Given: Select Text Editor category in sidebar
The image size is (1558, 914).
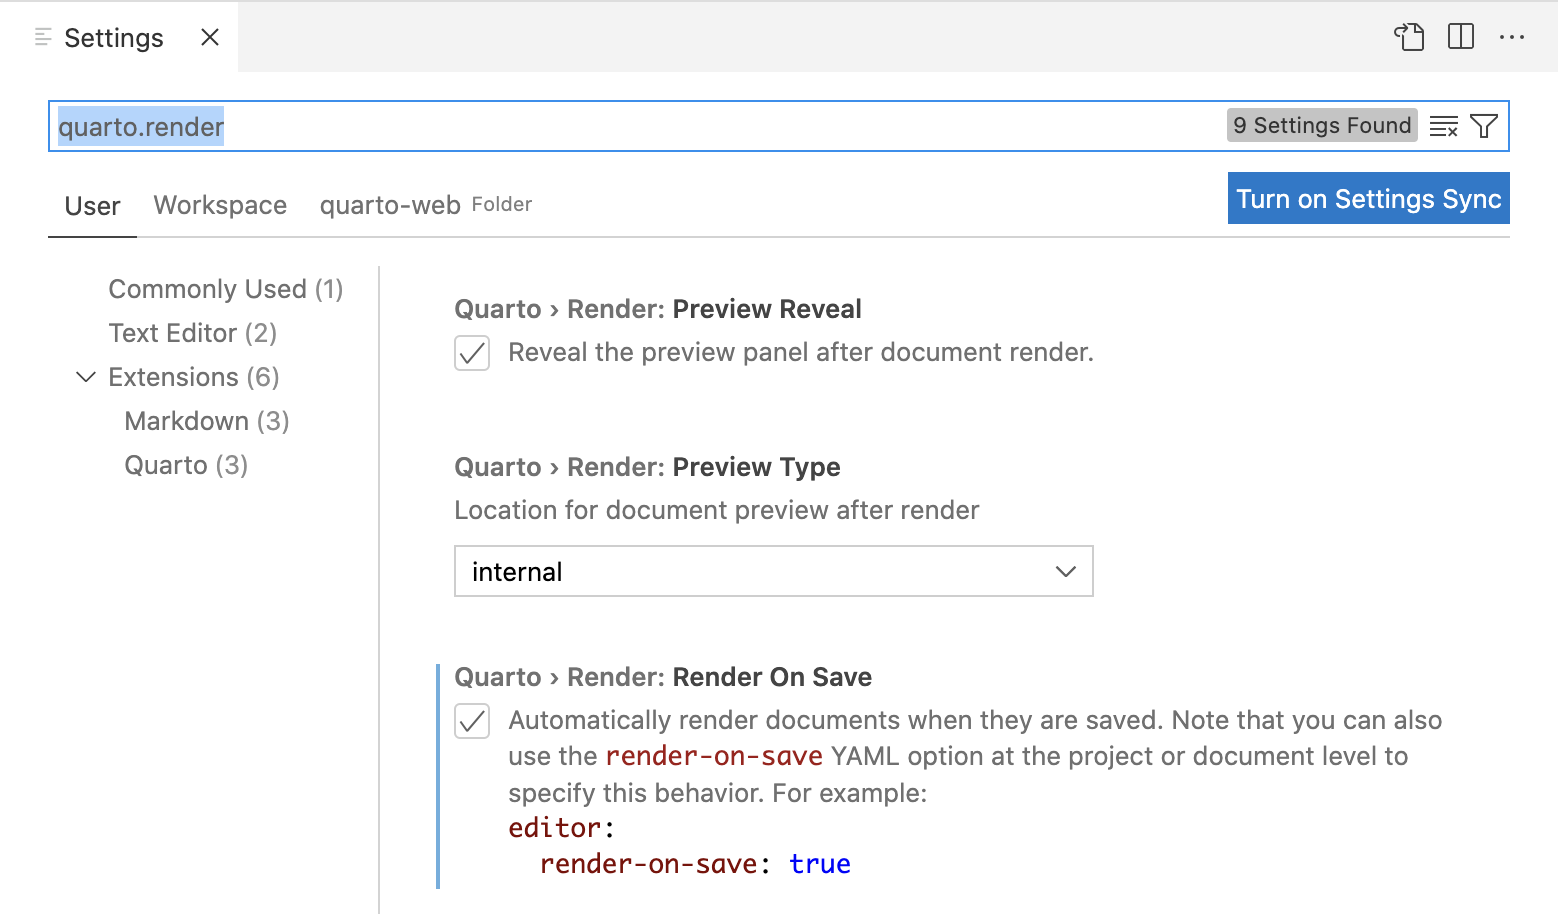Looking at the screenshot, I should 192,333.
